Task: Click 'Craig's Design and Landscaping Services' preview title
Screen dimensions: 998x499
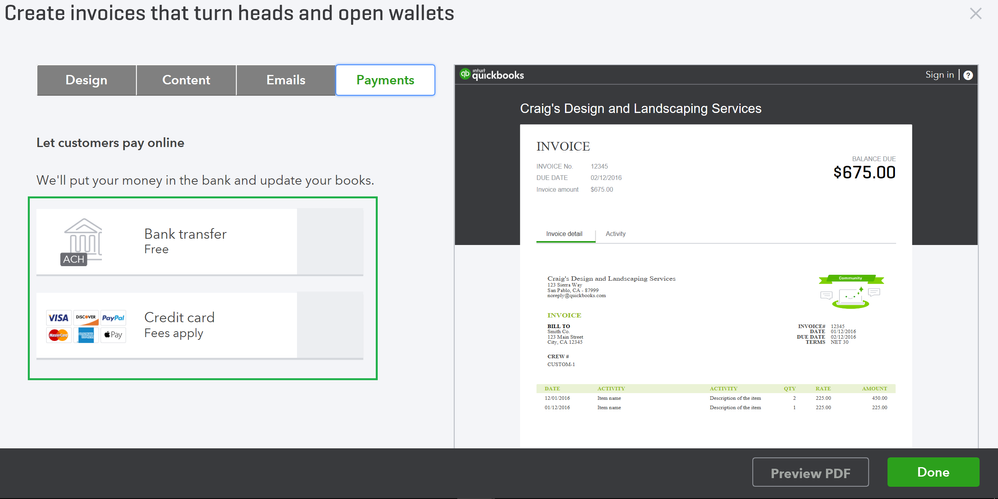Action: click(x=641, y=109)
